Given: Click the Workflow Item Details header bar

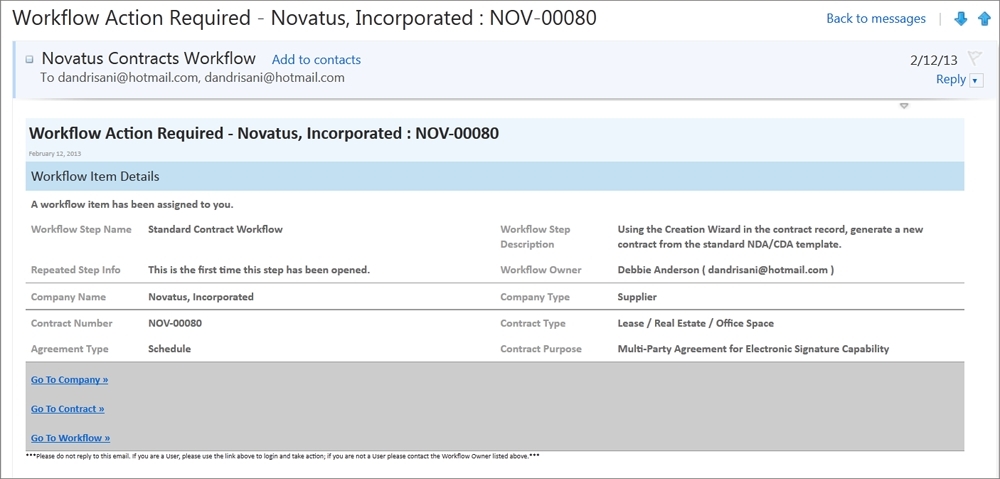Looking at the screenshot, I should (x=495, y=176).
